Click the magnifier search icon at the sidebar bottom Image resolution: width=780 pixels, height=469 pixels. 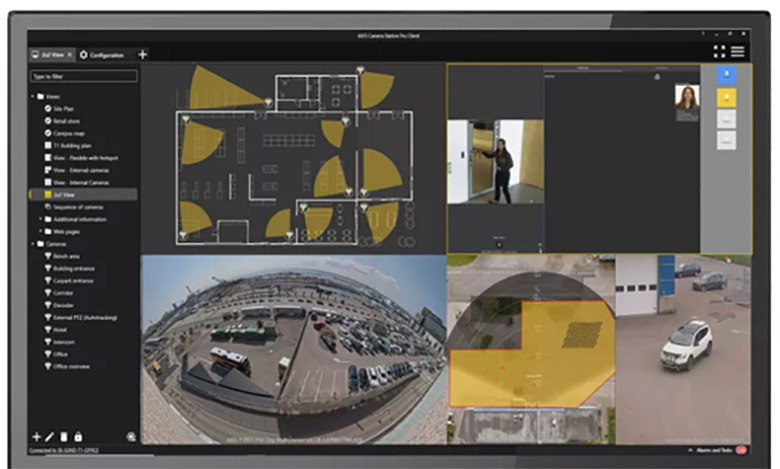click(x=131, y=437)
